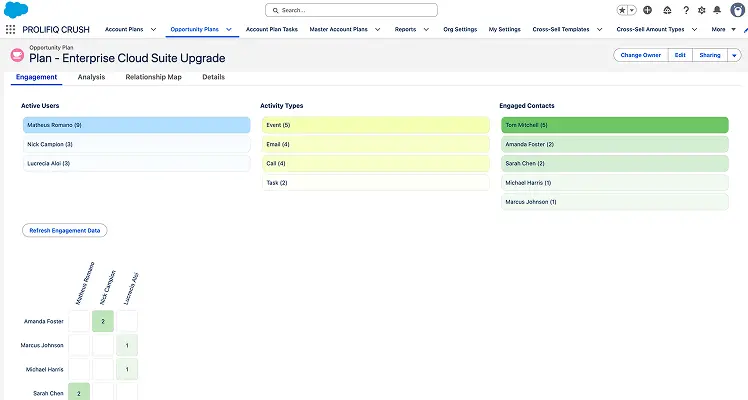Filter by Email (4) activity type
The width and height of the screenshot is (748, 400).
[x=376, y=144]
